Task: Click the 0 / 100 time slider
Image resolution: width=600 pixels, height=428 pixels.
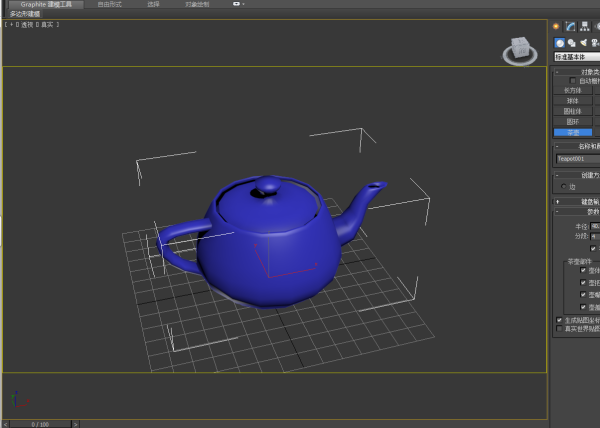Action: (x=40, y=424)
